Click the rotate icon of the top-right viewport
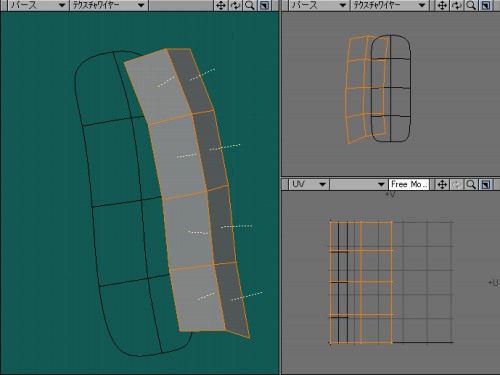This screenshot has height=375, width=500. tap(457, 5)
